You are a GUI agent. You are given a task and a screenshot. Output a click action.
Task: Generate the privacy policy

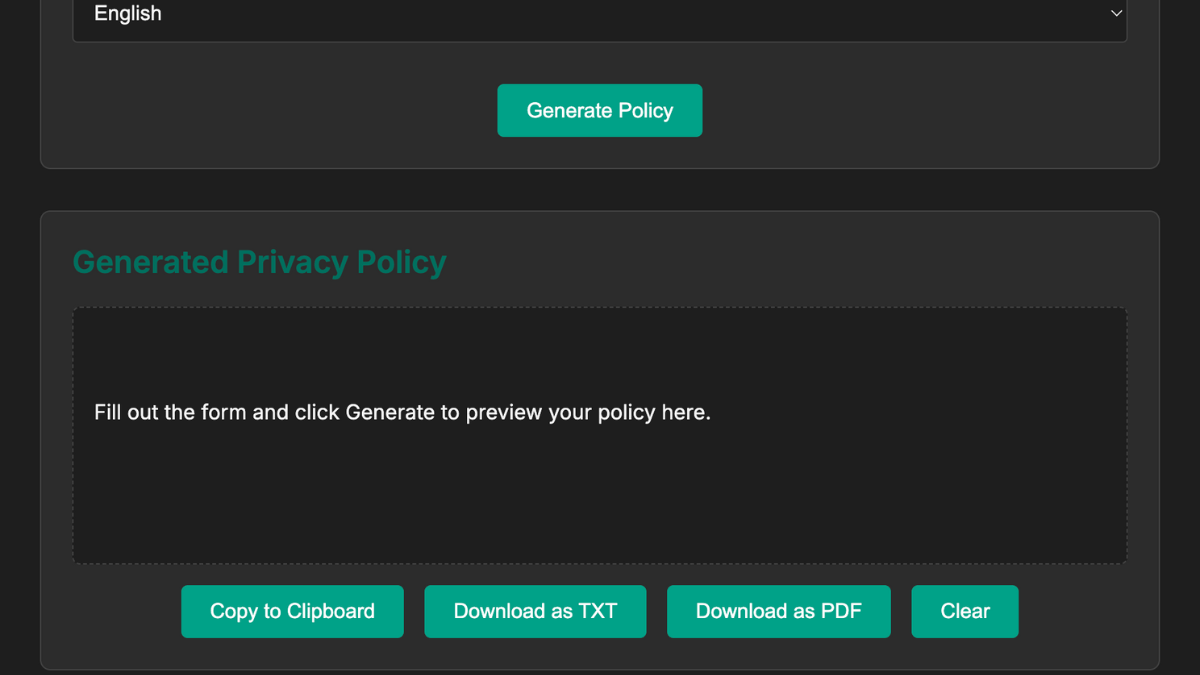coord(599,110)
